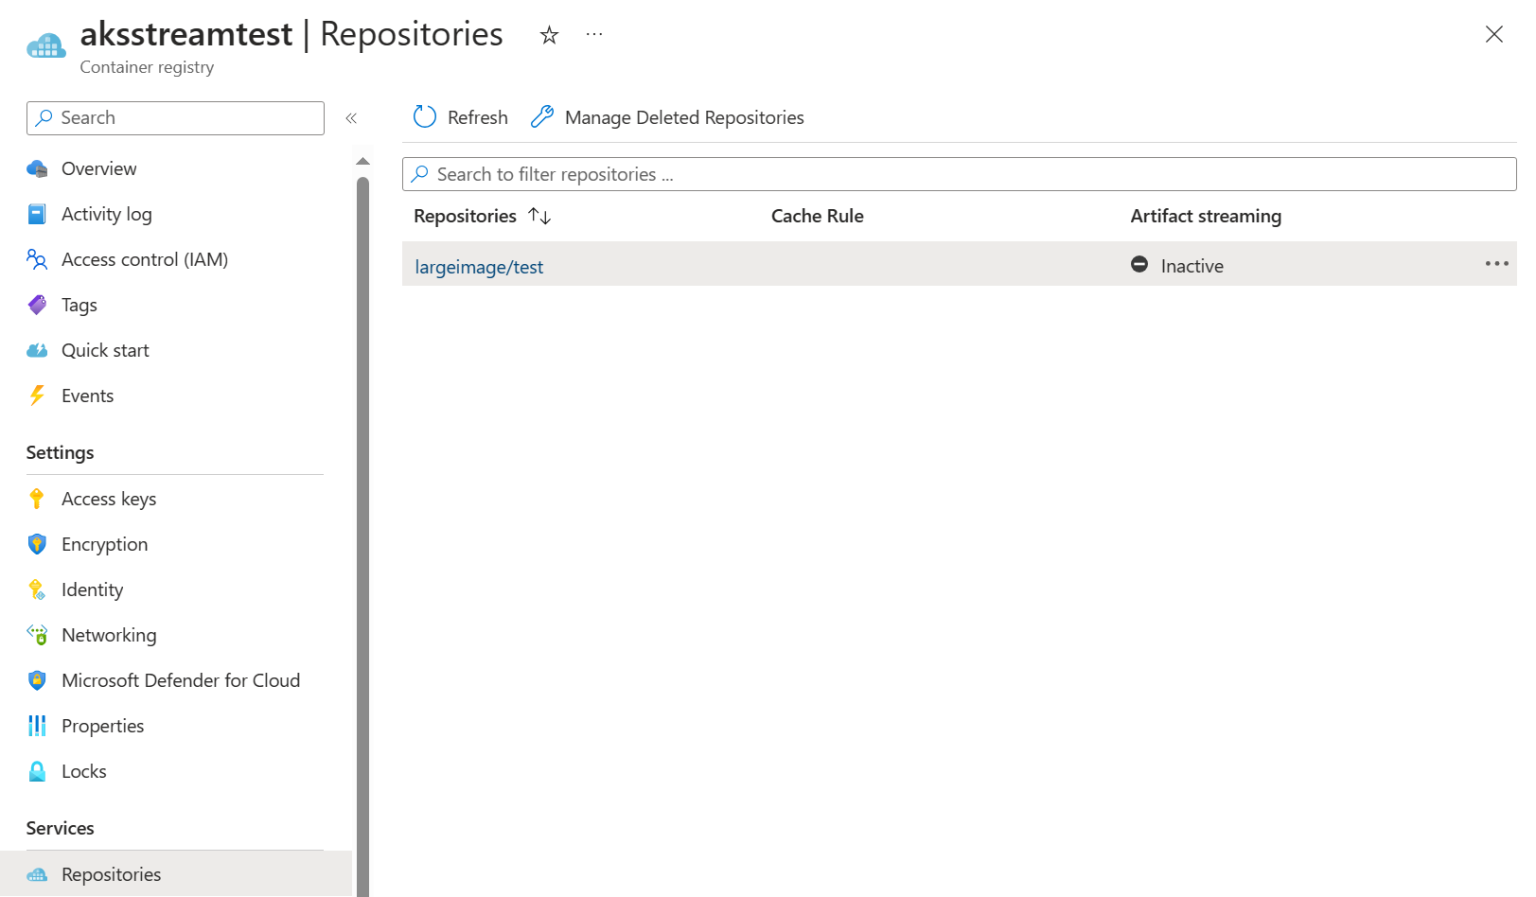Click the Refresh icon in toolbar
The image size is (1536, 897).
(x=425, y=117)
